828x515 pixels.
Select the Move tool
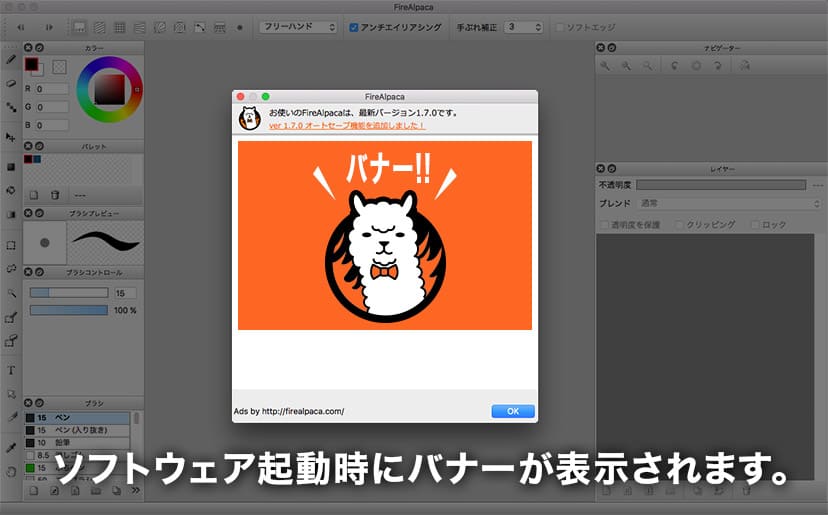click(x=11, y=137)
